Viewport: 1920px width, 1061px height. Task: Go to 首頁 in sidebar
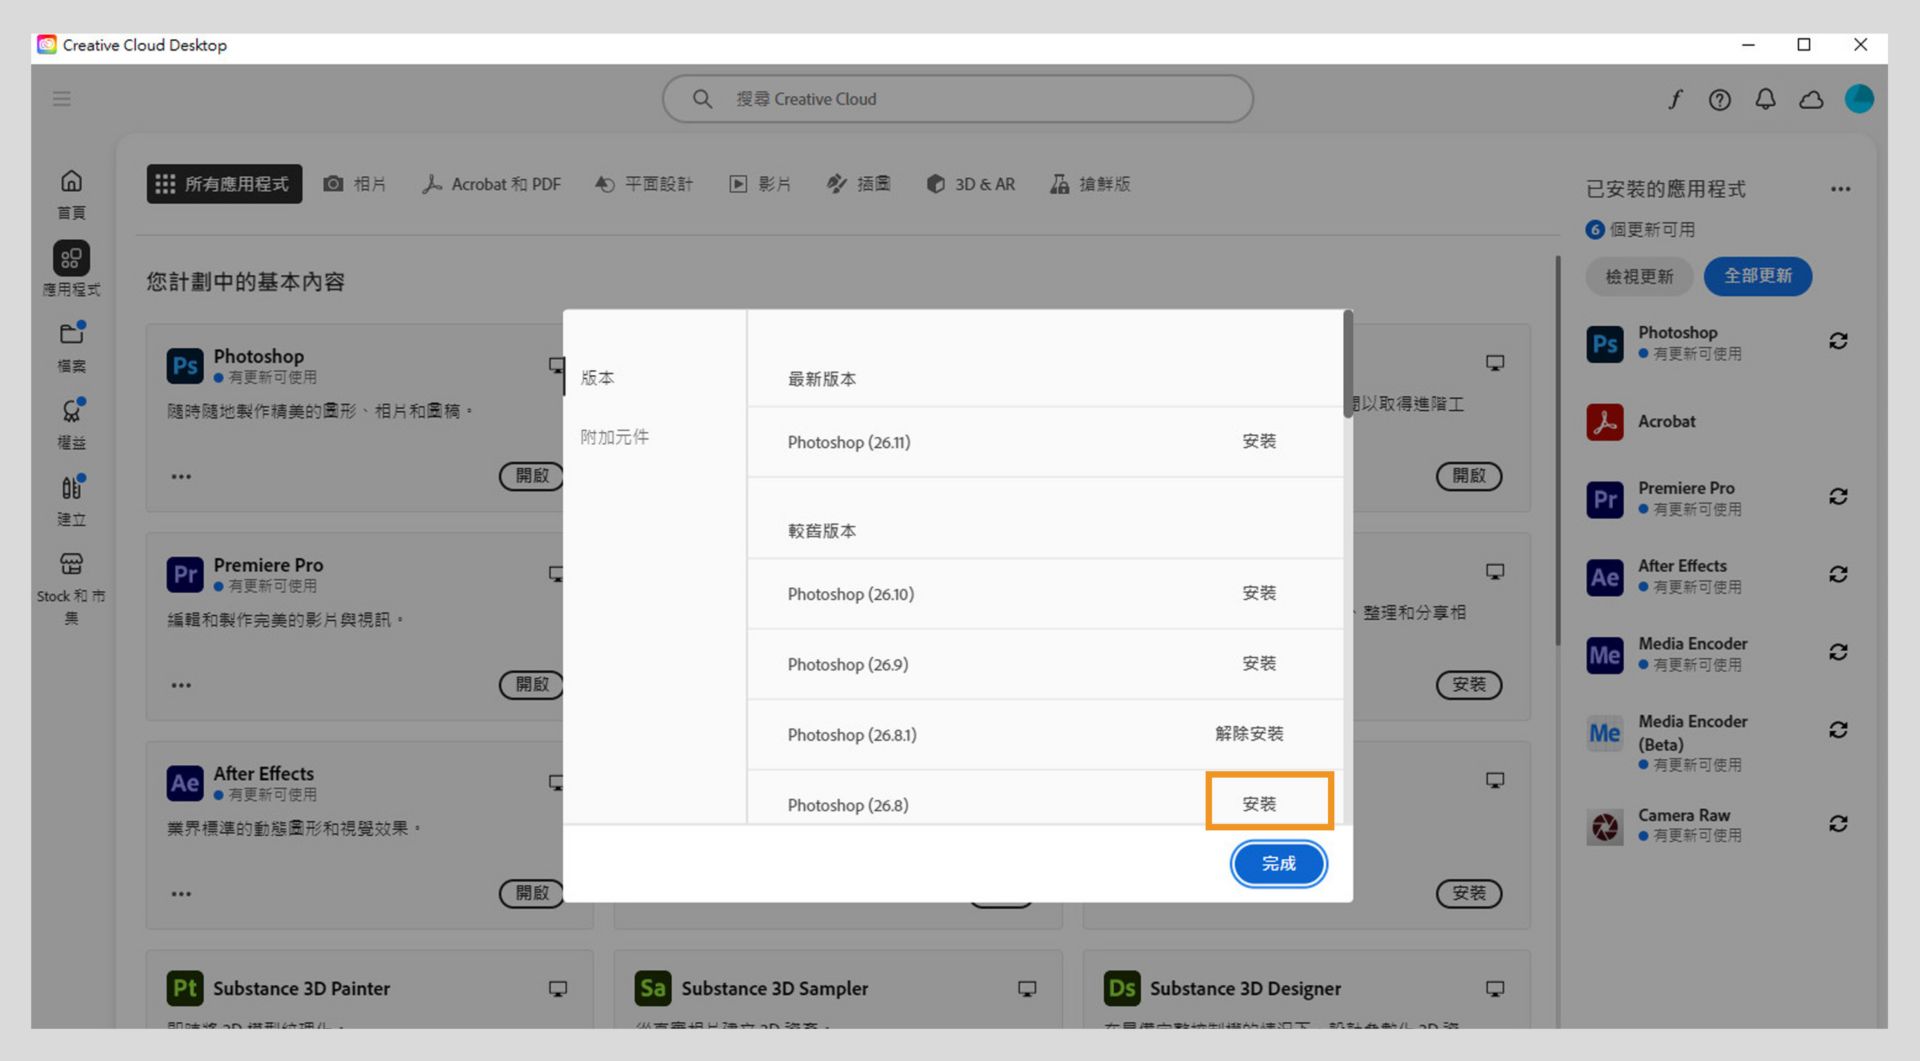click(71, 194)
